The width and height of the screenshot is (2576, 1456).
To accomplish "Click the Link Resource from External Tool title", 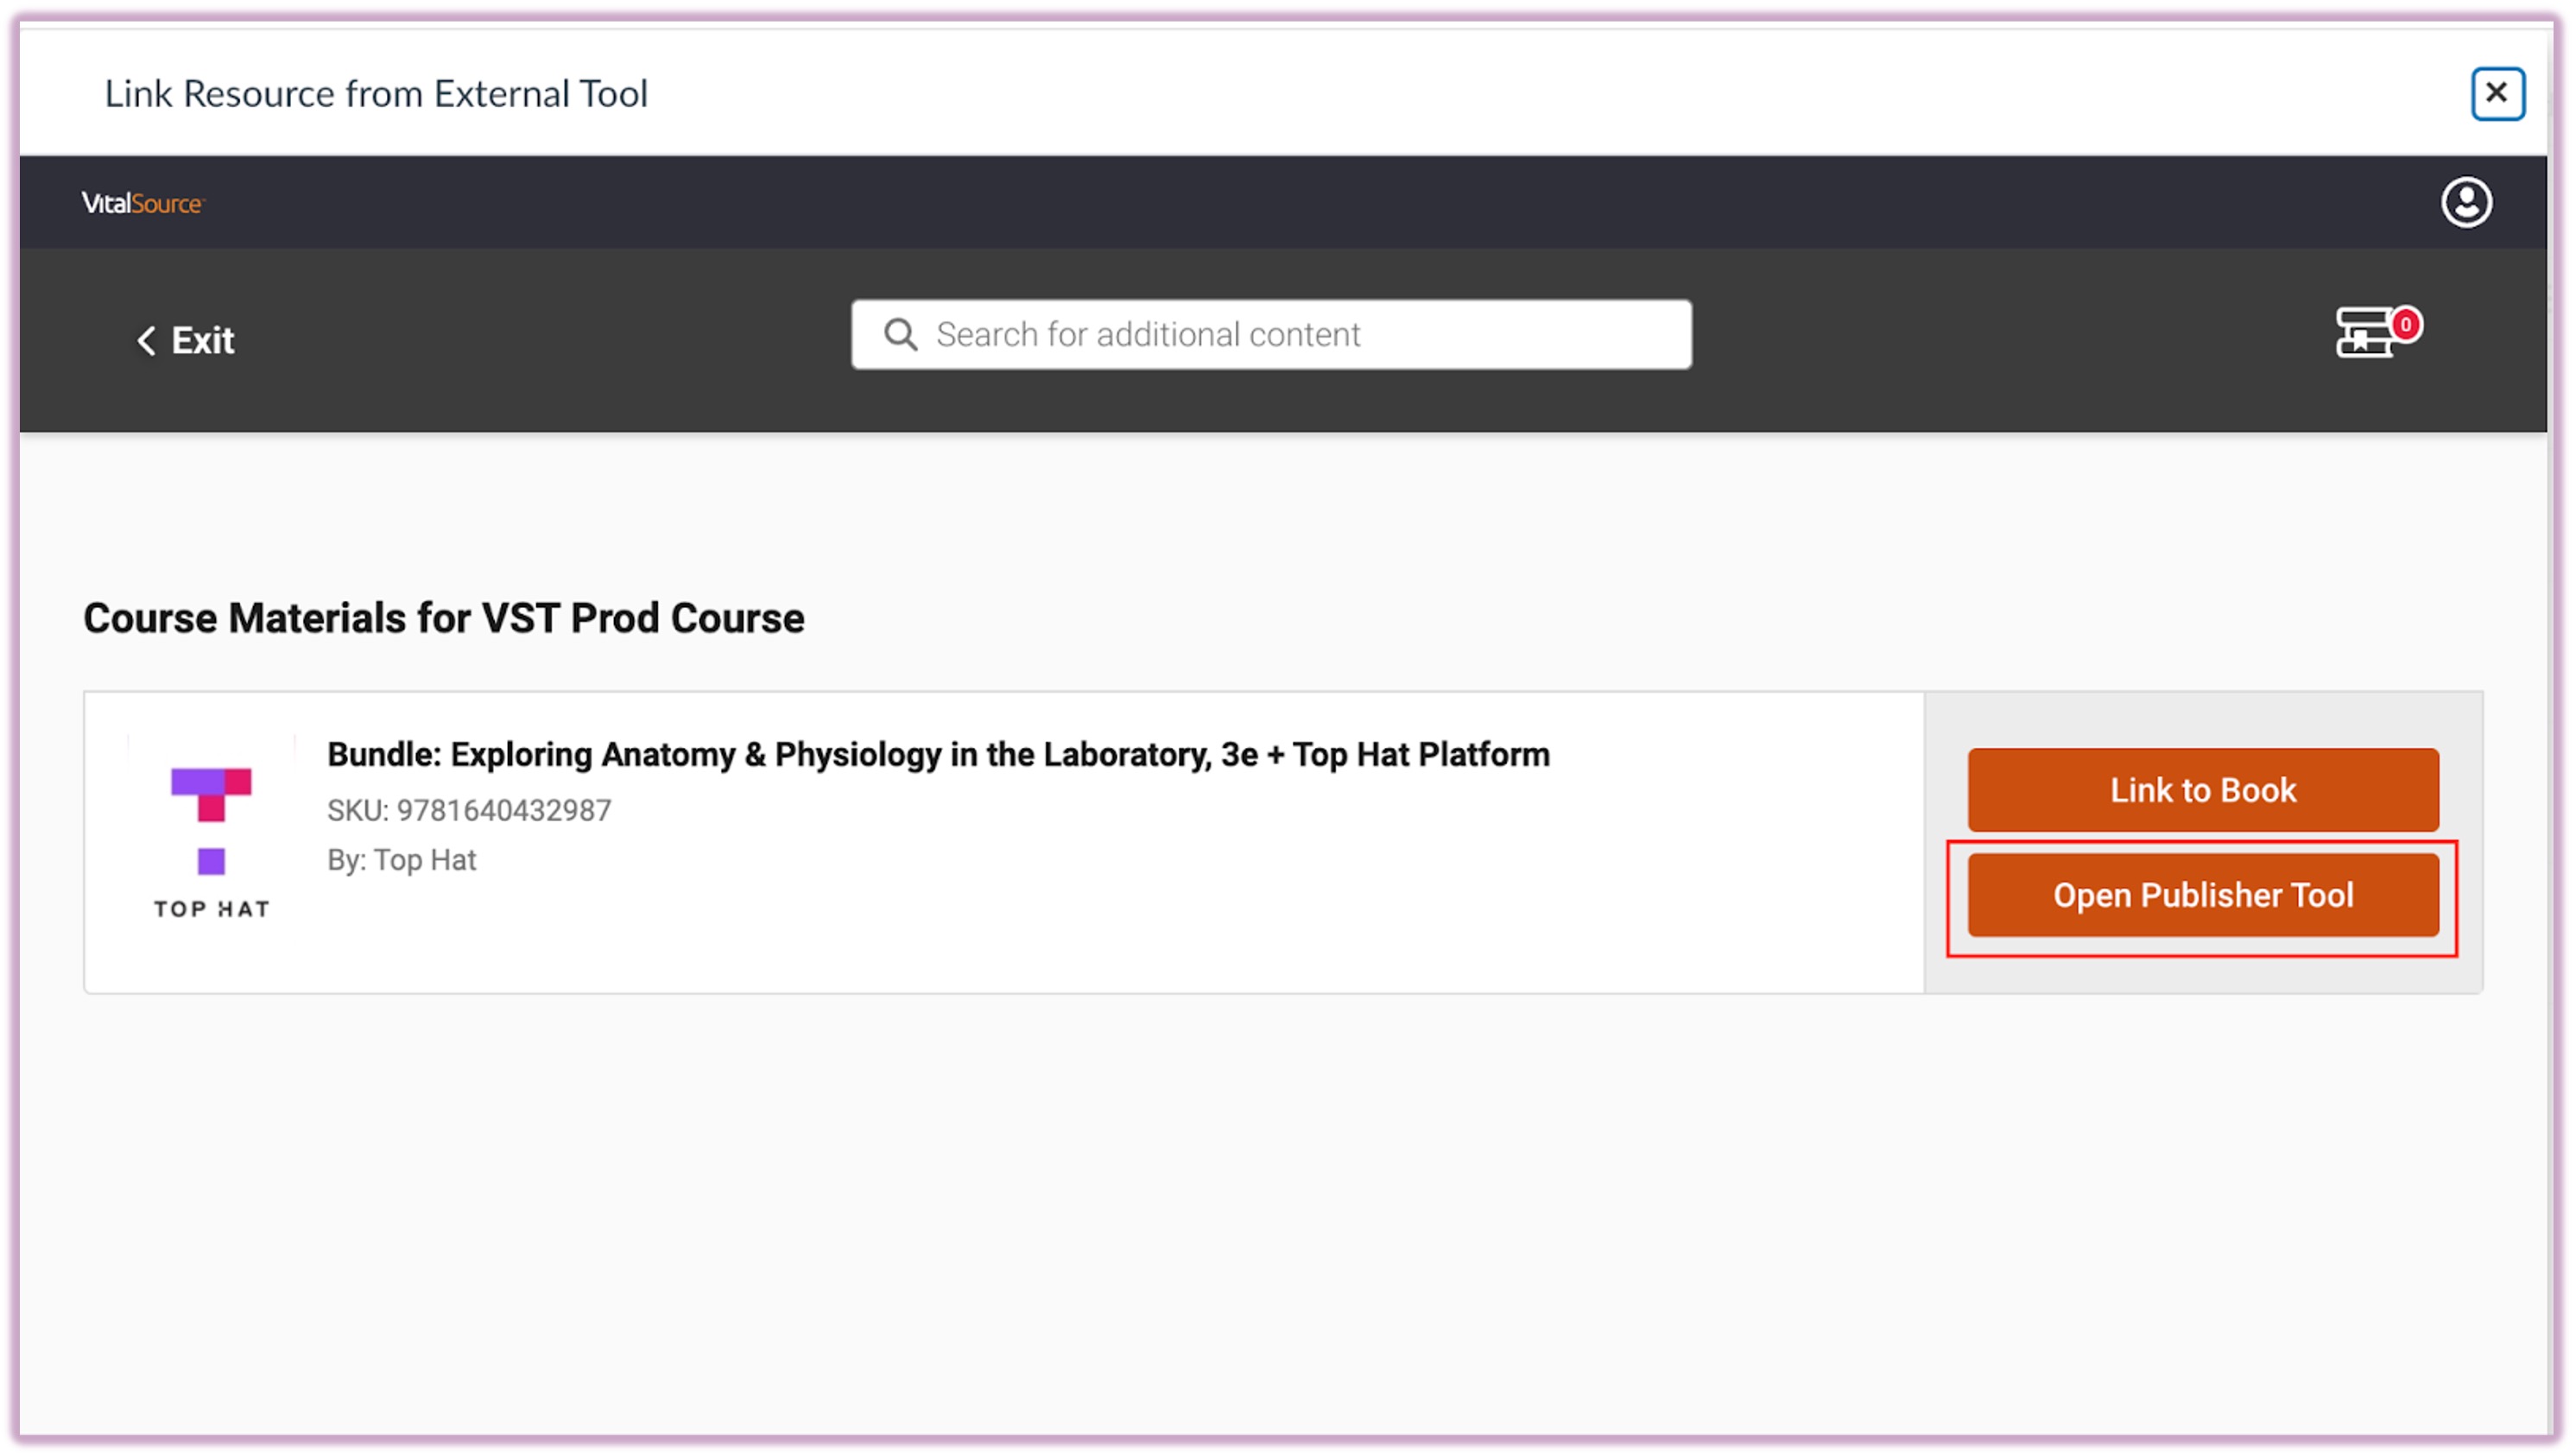I will (376, 94).
